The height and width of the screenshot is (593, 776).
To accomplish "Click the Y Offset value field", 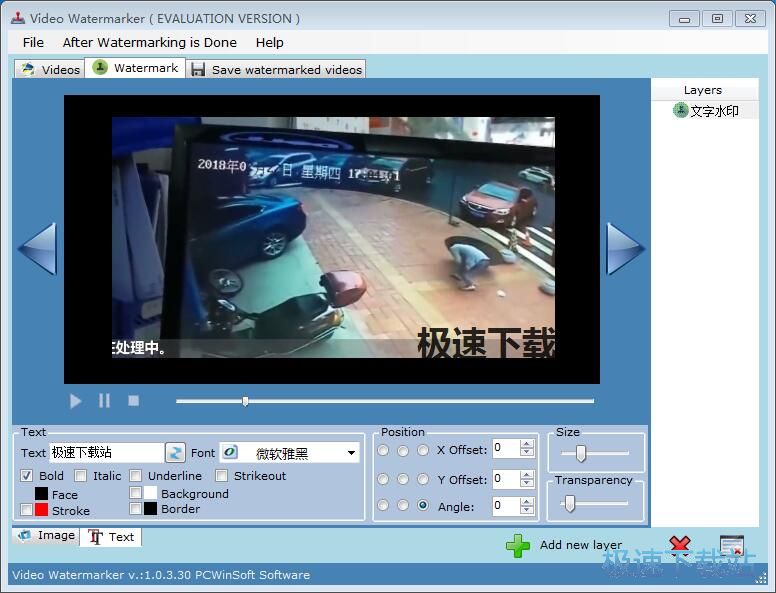I will click(x=506, y=479).
